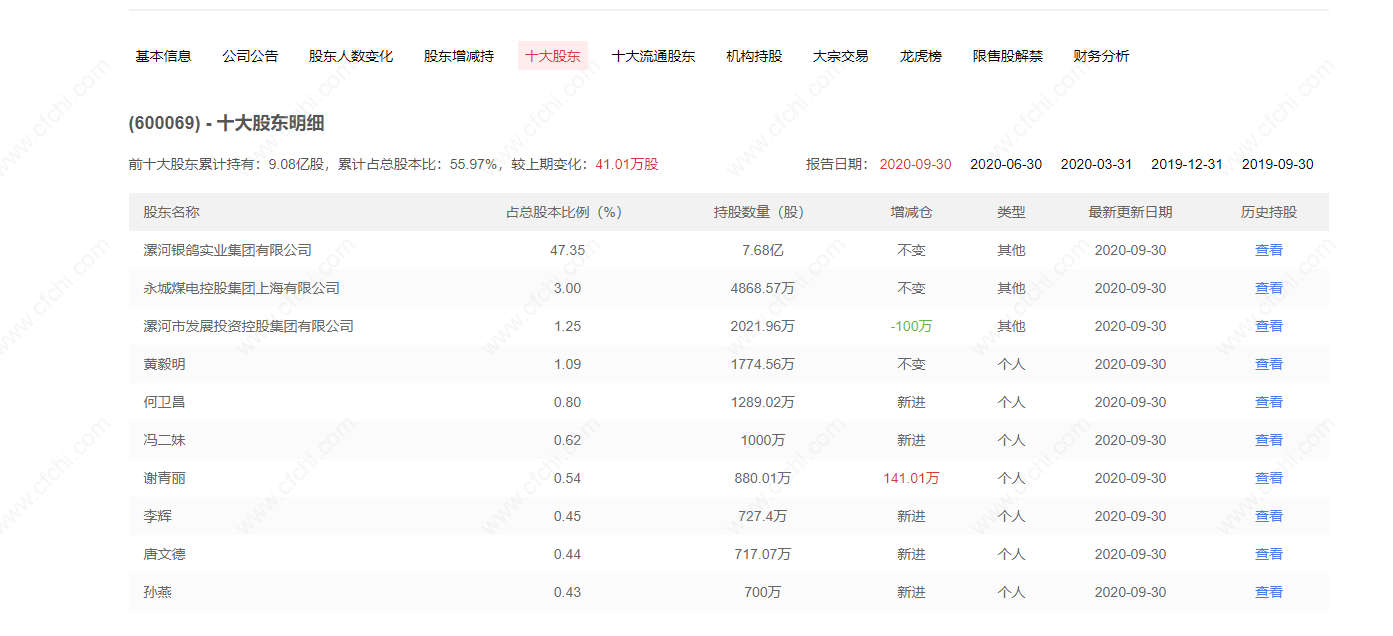
Task: View historical holdings of 孙燕
Action: 1269,592
